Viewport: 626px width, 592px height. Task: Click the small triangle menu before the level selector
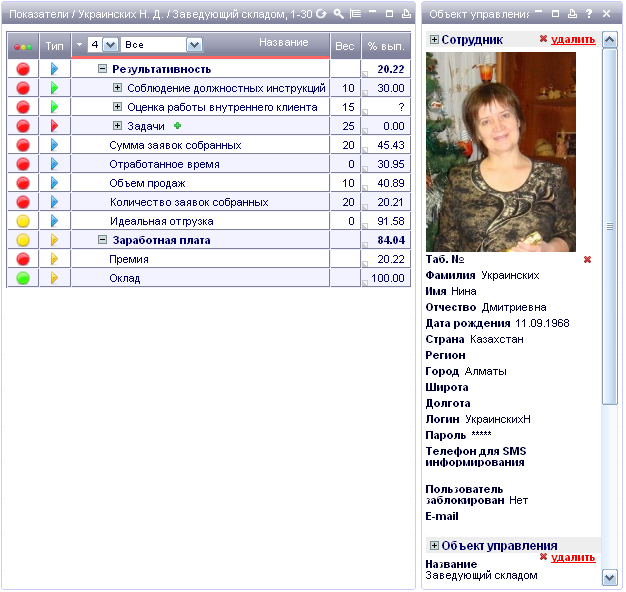(x=79, y=44)
